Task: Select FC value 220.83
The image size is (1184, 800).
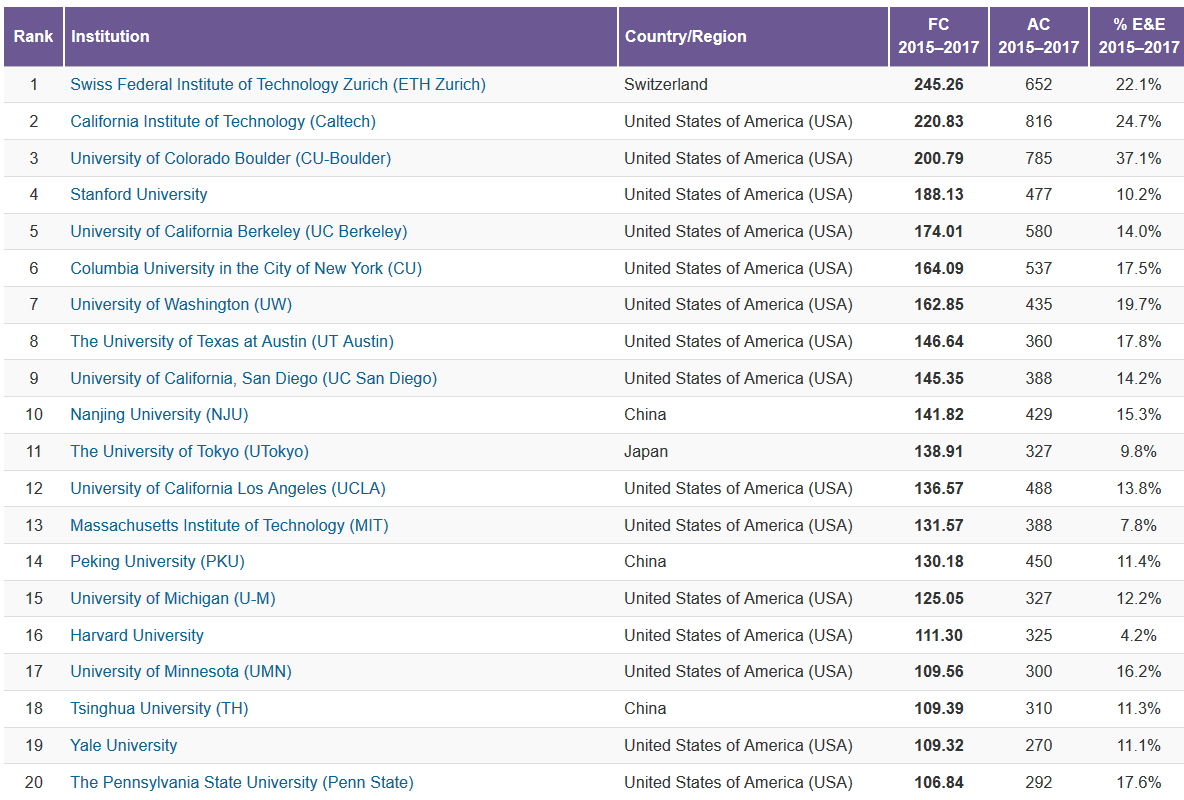Action: pos(939,122)
